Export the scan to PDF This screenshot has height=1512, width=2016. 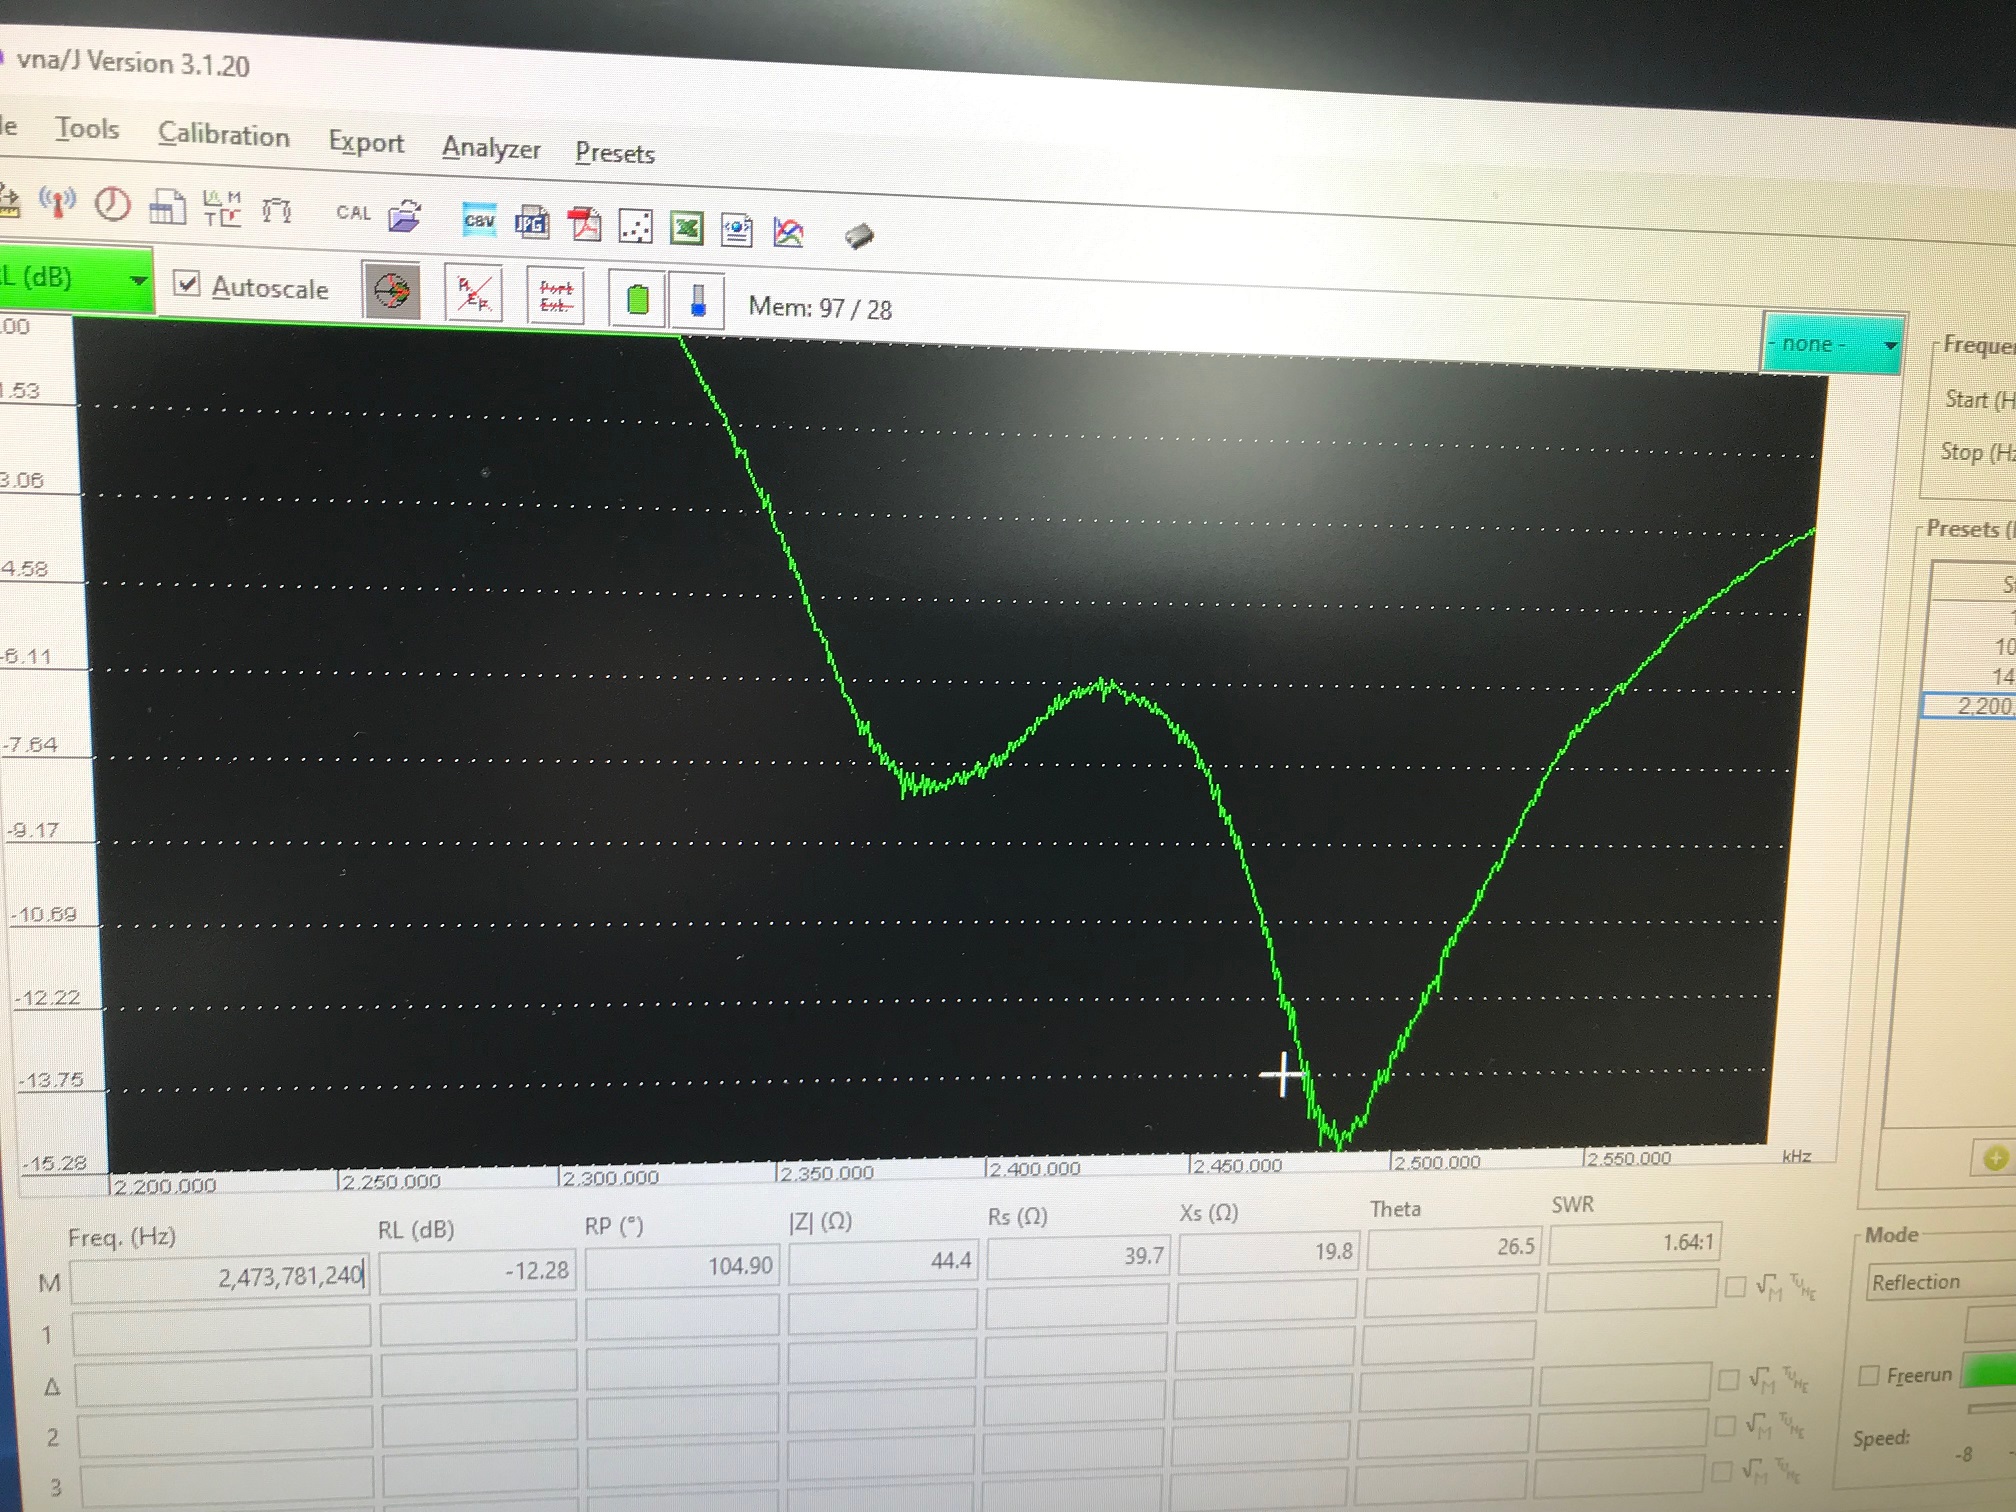point(584,225)
